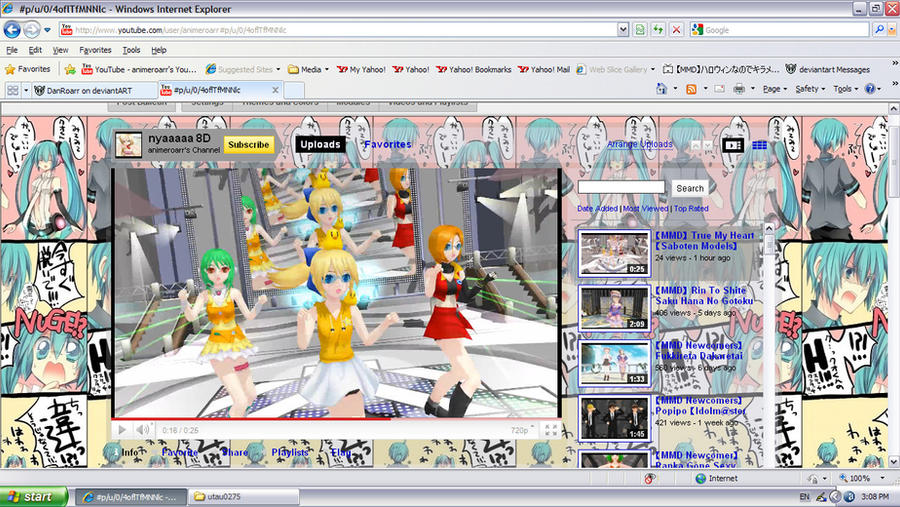Switch to DanRoarr on deviantART tab
The height and width of the screenshot is (507, 900).
point(95,90)
